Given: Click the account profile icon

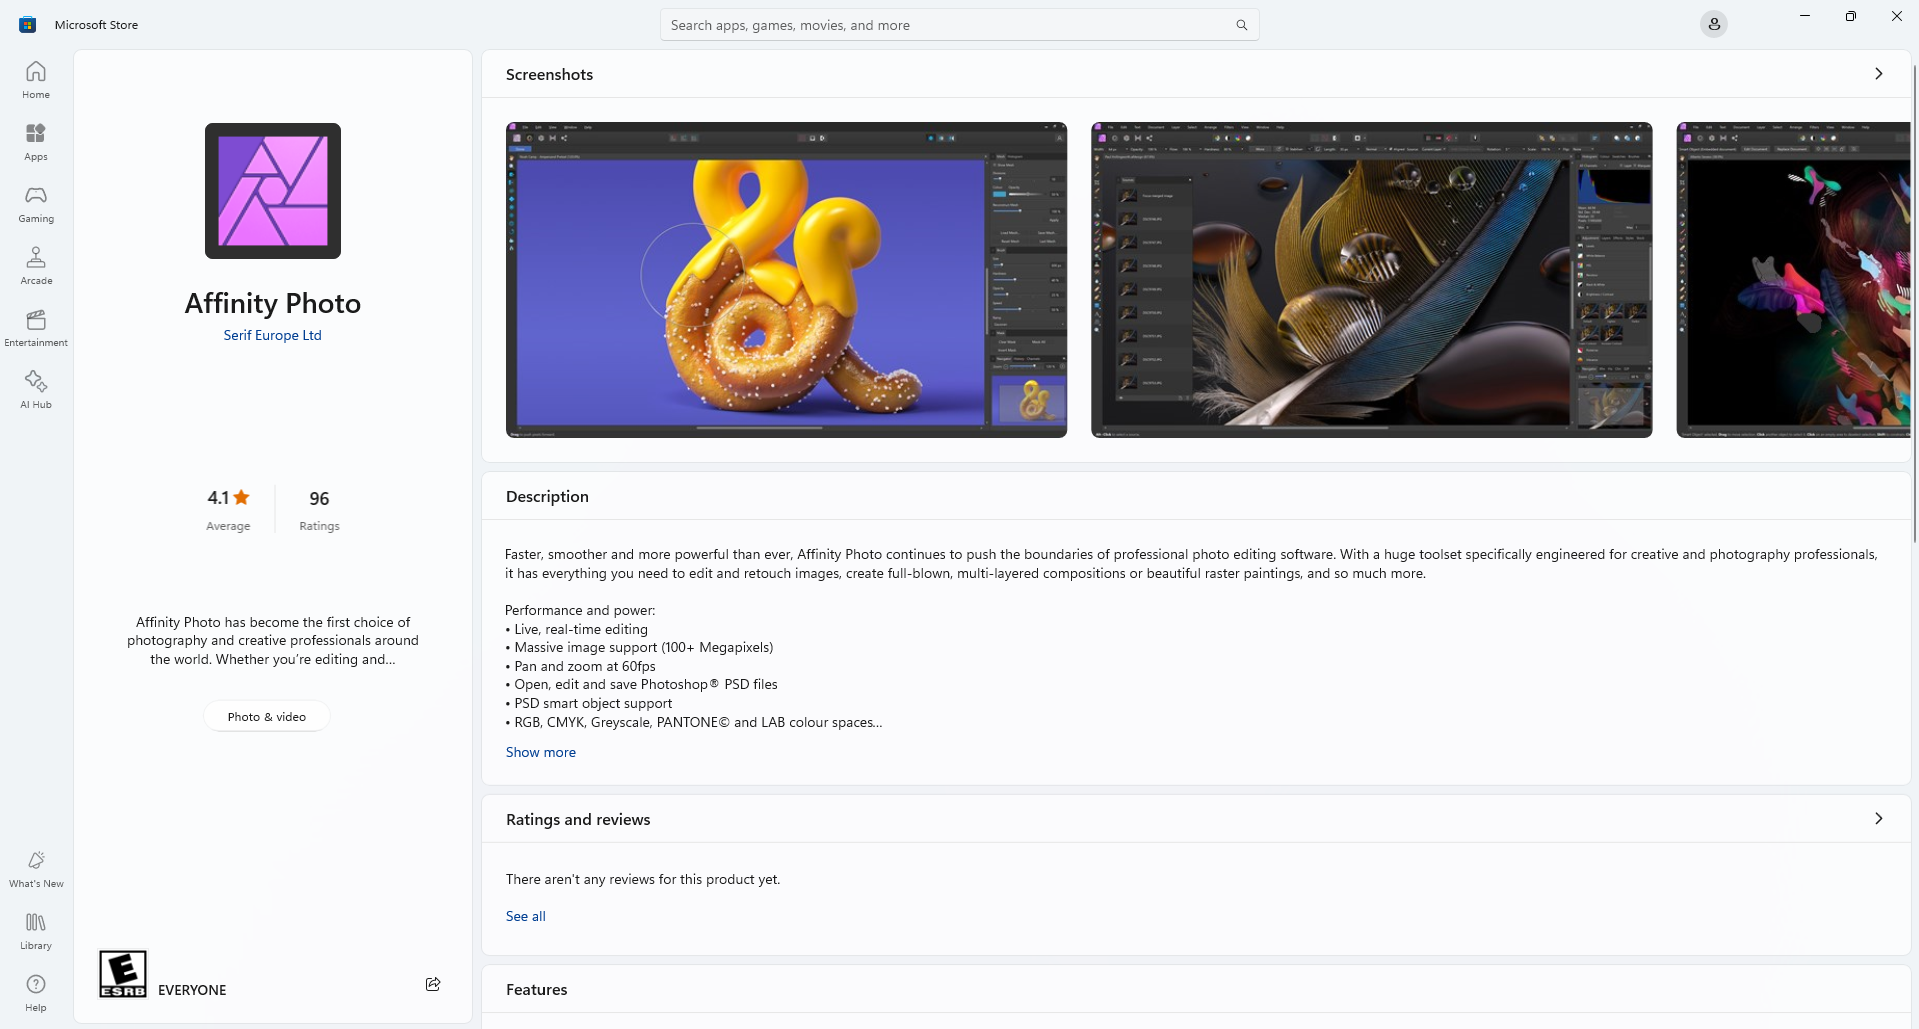Looking at the screenshot, I should click(1714, 23).
